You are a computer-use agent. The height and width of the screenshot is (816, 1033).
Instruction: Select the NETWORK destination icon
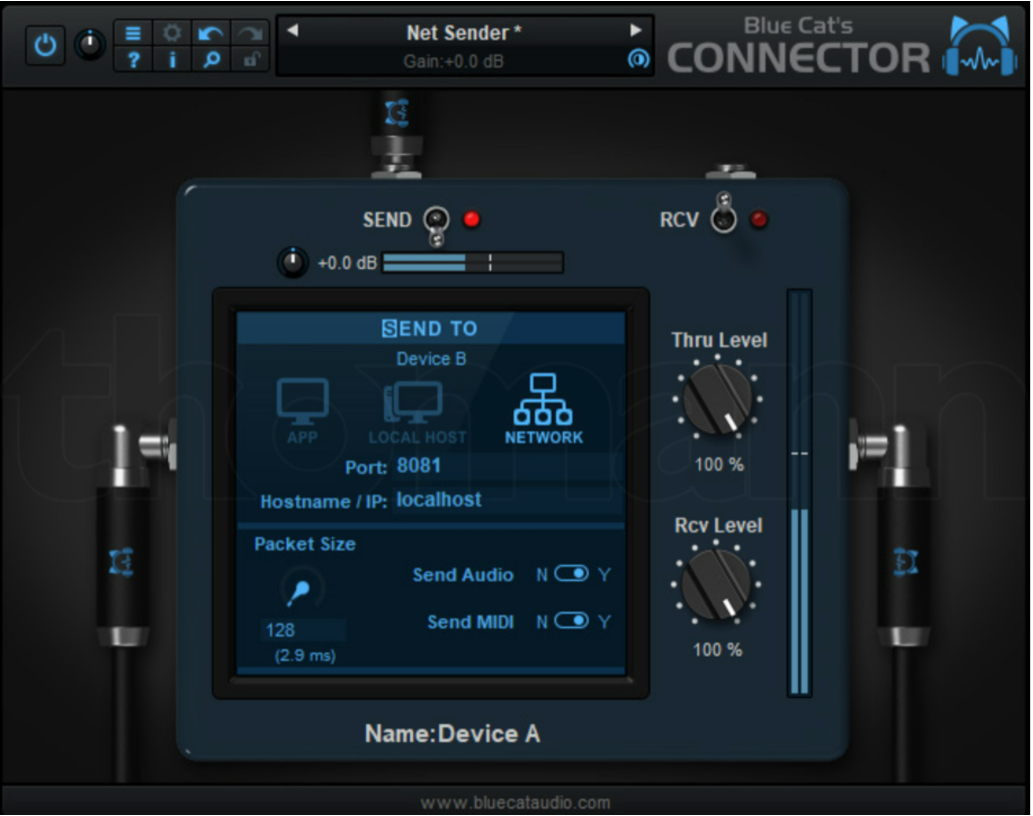point(544,409)
